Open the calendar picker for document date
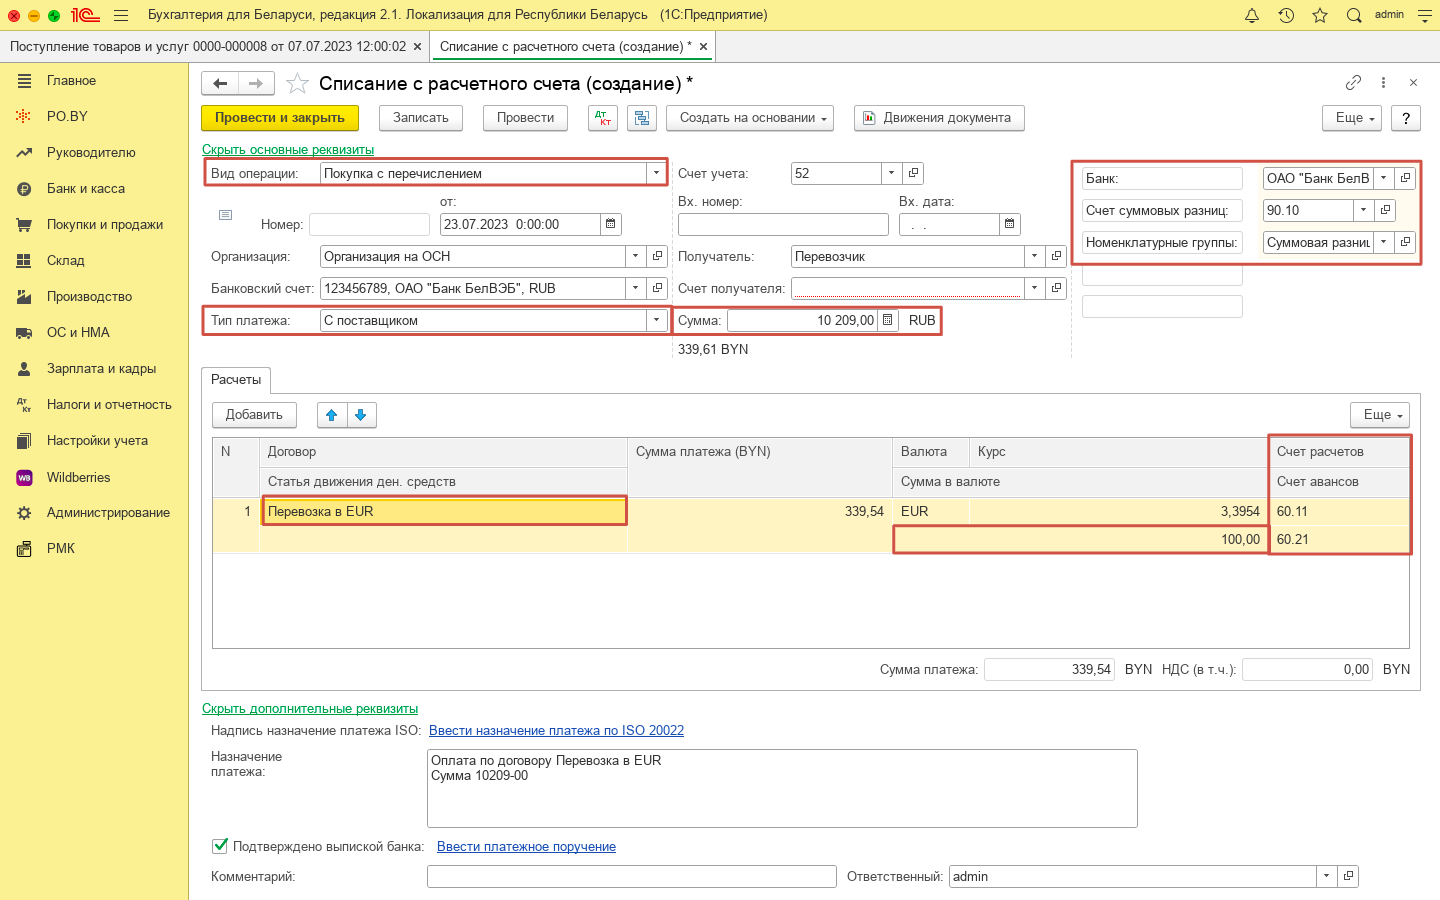Screen dimensions: 1440x900 click(x=611, y=224)
